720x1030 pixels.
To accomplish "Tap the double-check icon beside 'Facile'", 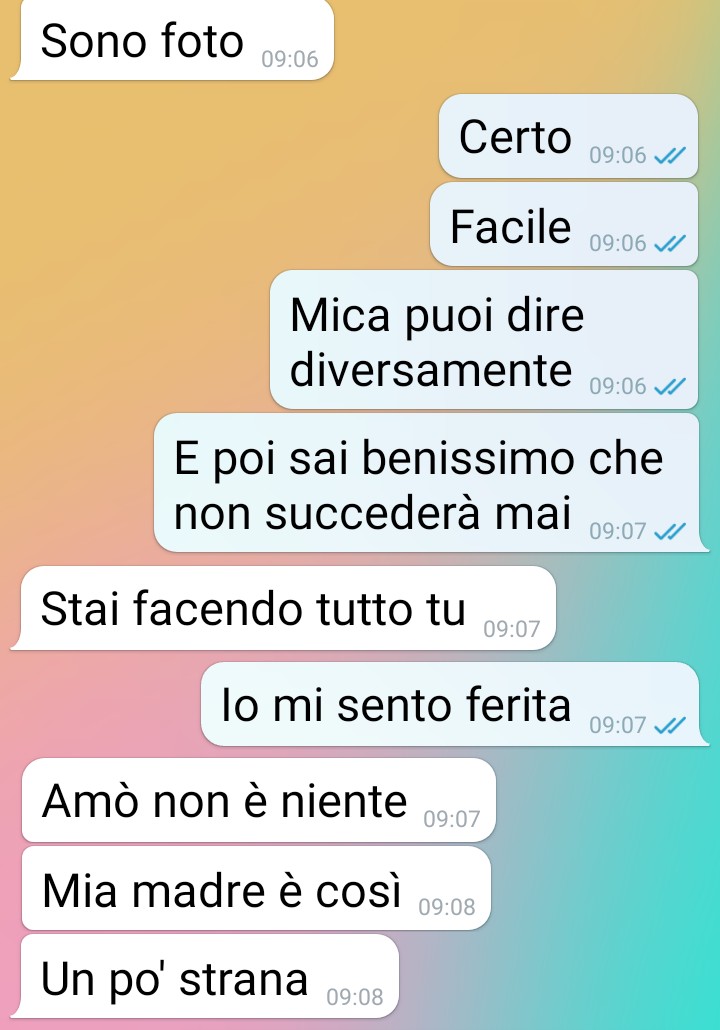I will 670,243.
